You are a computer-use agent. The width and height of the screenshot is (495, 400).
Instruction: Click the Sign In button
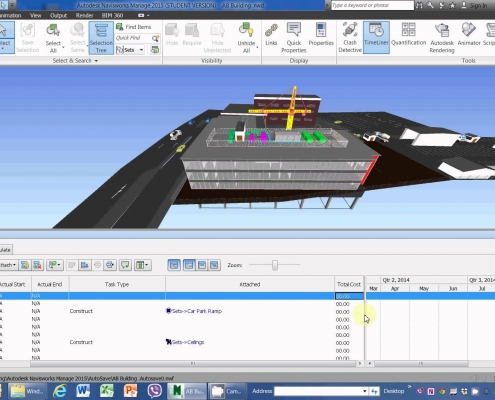point(474,5)
